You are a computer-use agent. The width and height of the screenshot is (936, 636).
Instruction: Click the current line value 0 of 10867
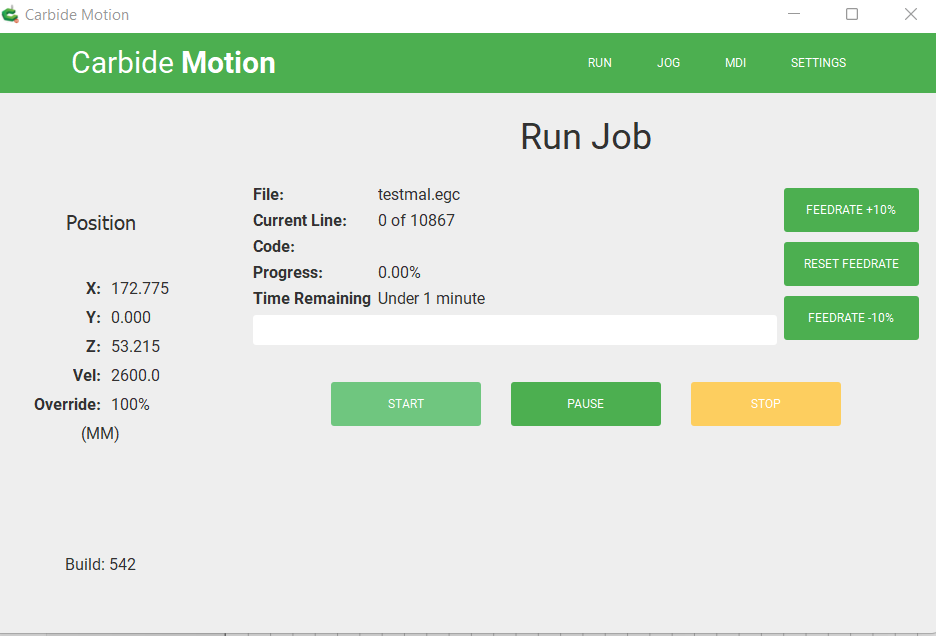pyautogui.click(x=416, y=220)
